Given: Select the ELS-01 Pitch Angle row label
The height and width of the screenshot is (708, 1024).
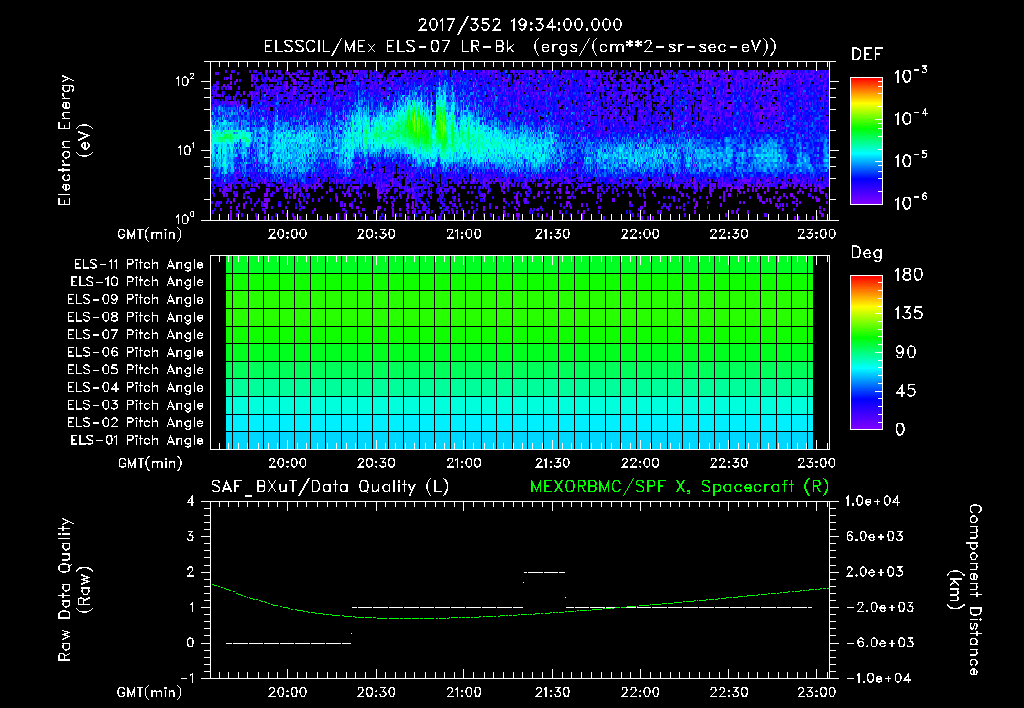Looking at the screenshot, I should 137,440.
